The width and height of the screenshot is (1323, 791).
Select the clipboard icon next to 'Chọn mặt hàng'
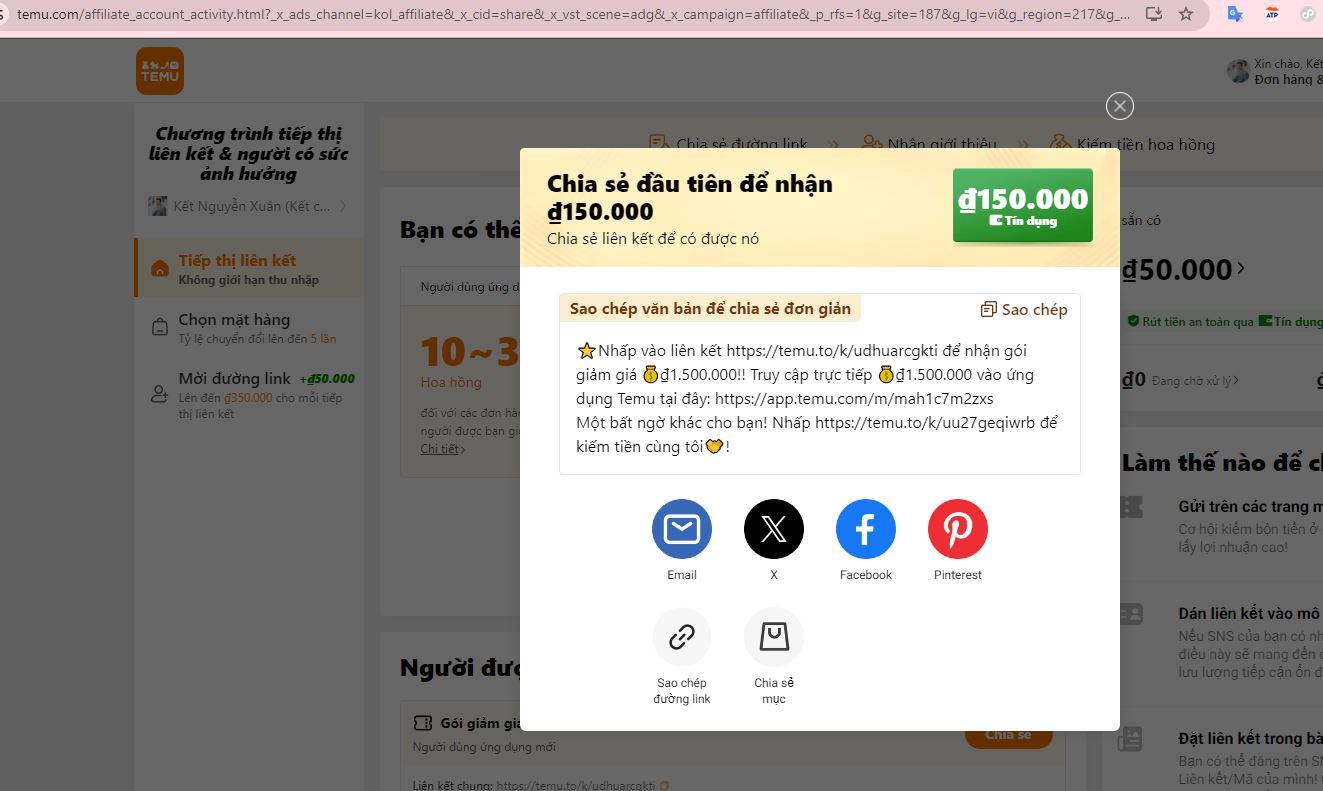coord(160,325)
